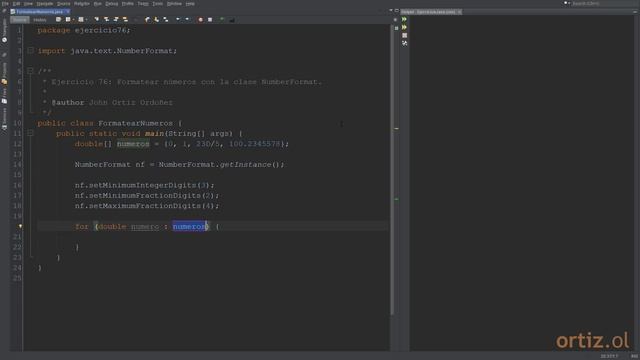Screen dimensions: 640x360
Task: Open the Source menu
Action: 63,4
